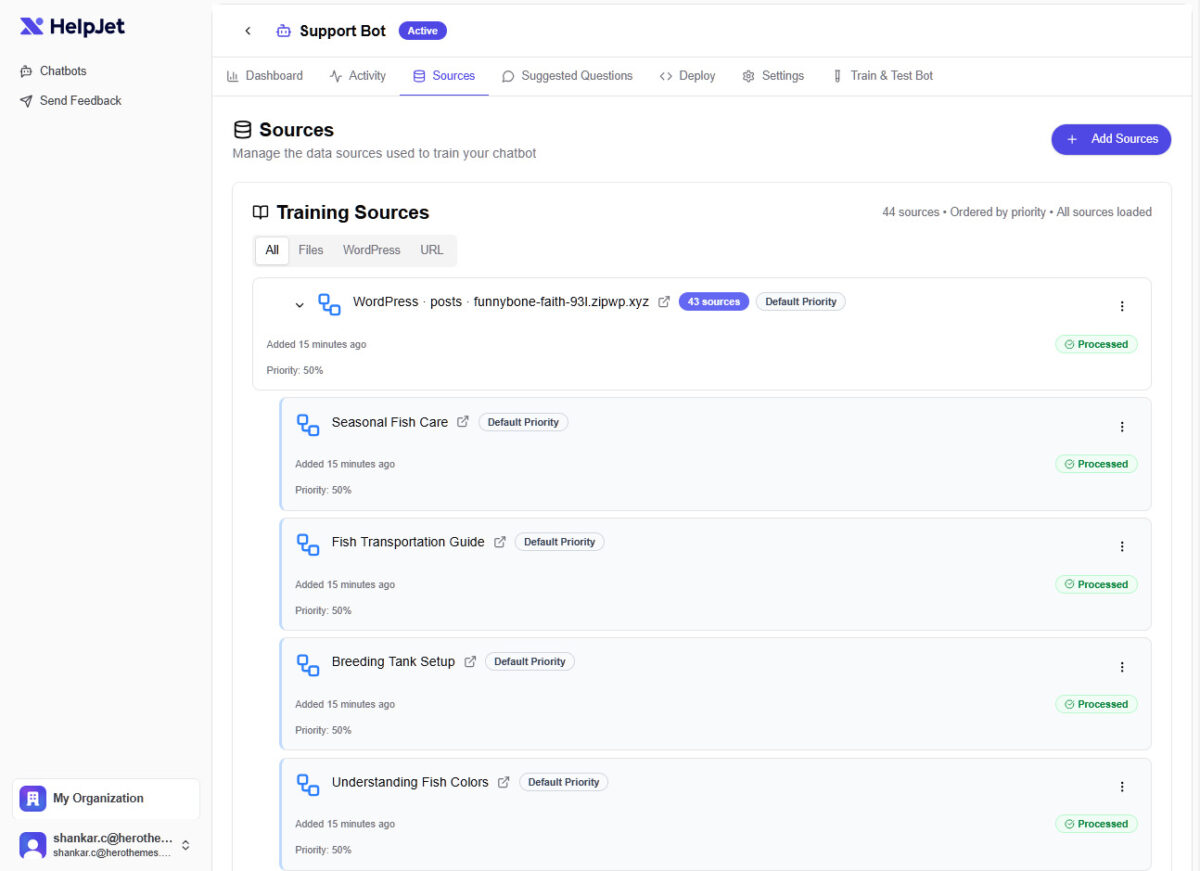The image size is (1200, 871).
Task: Open the Seasonal Fish Care external link
Action: coord(463,422)
